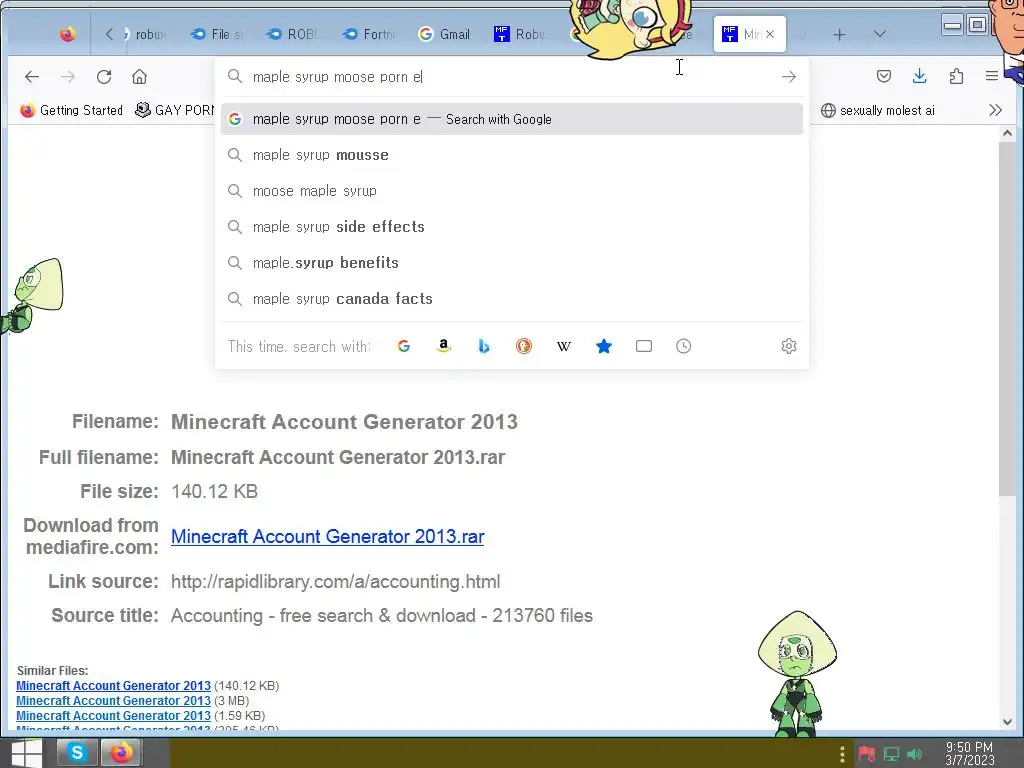The width and height of the screenshot is (1024, 768).
Task: Save to Pocket icon
Action: coord(884,76)
